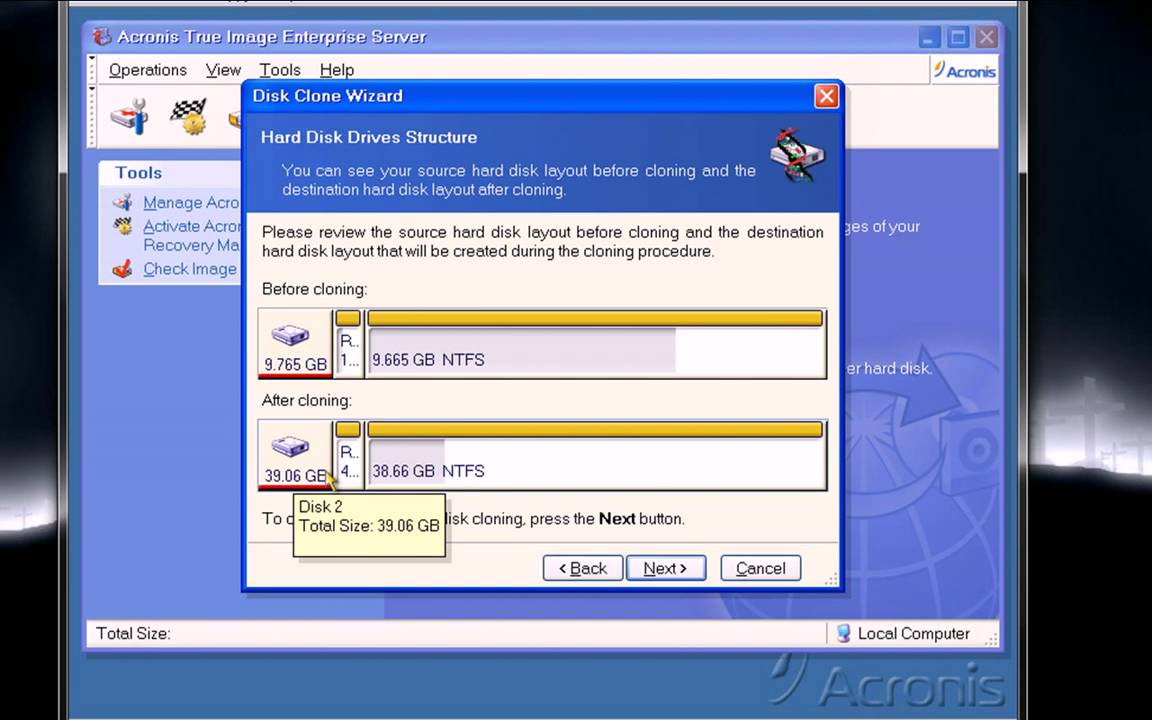Open Check Image link in Tools panel
This screenshot has width=1152, height=720.
190,269
